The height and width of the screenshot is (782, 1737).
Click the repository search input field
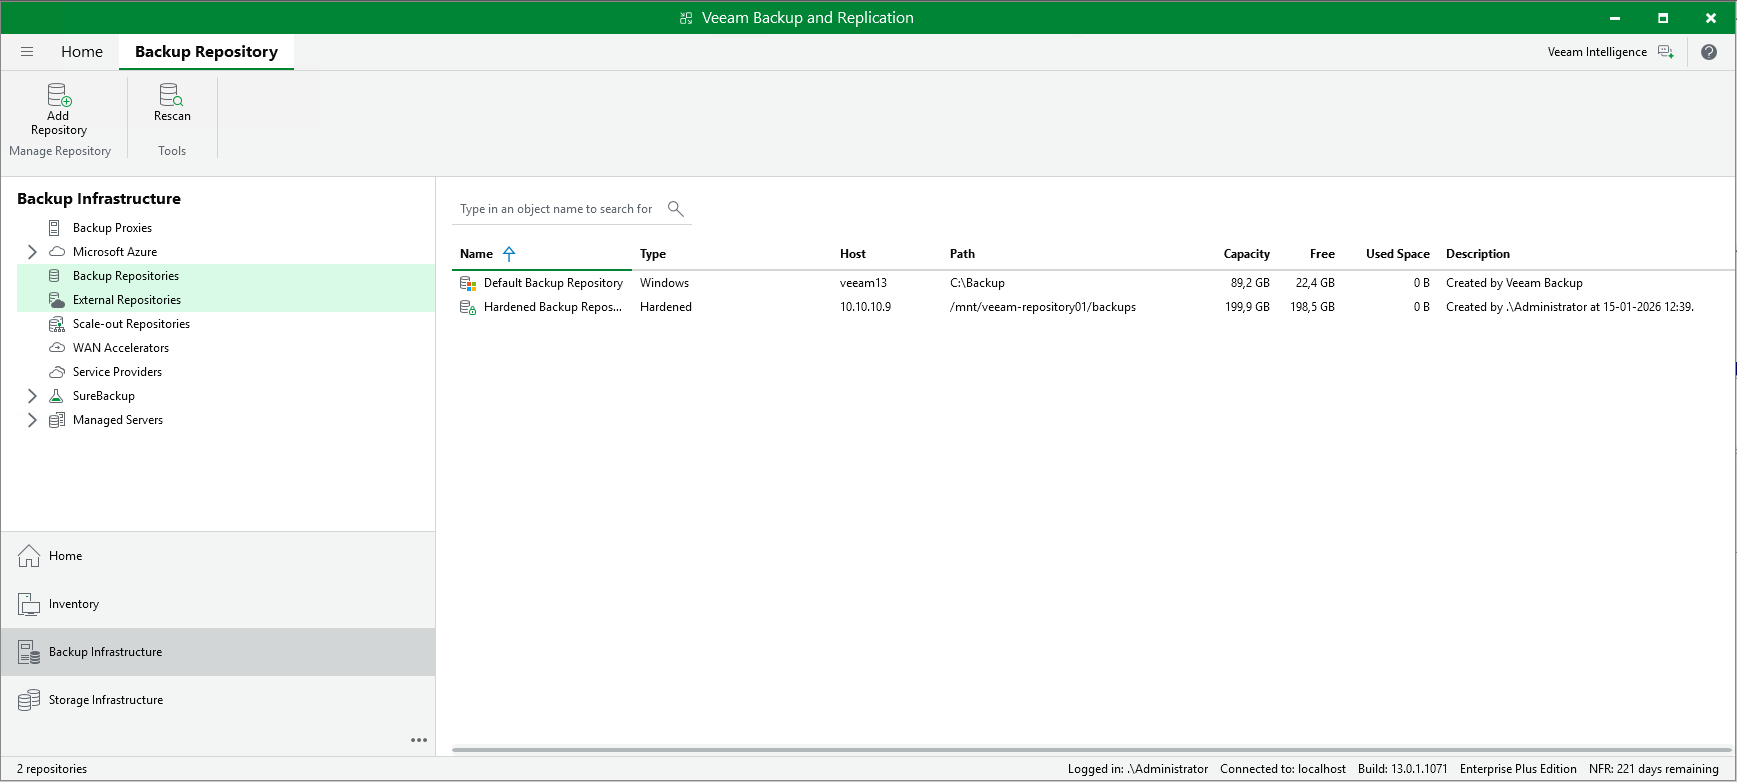pos(556,209)
